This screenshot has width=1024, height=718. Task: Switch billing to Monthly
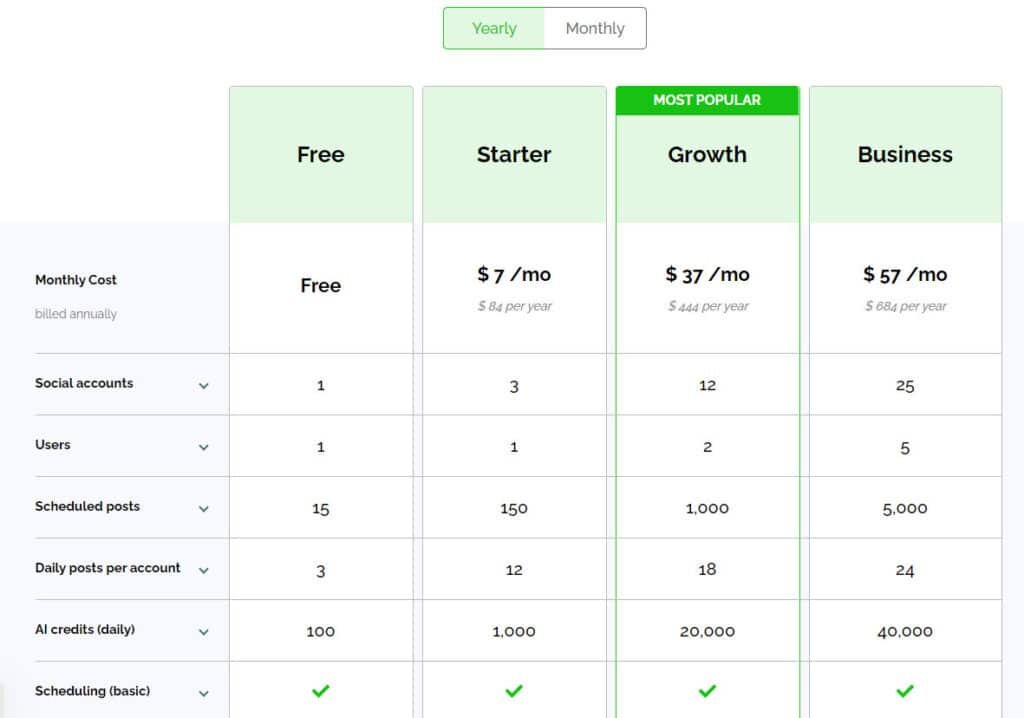pyautogui.click(x=595, y=28)
